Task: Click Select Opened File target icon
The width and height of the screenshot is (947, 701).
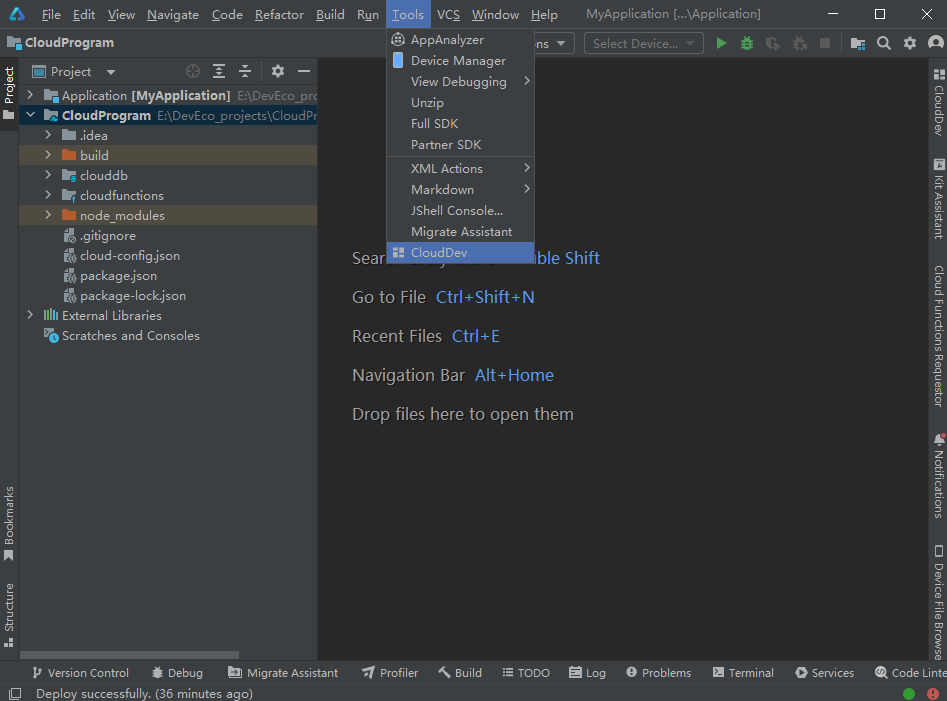Action: (193, 72)
